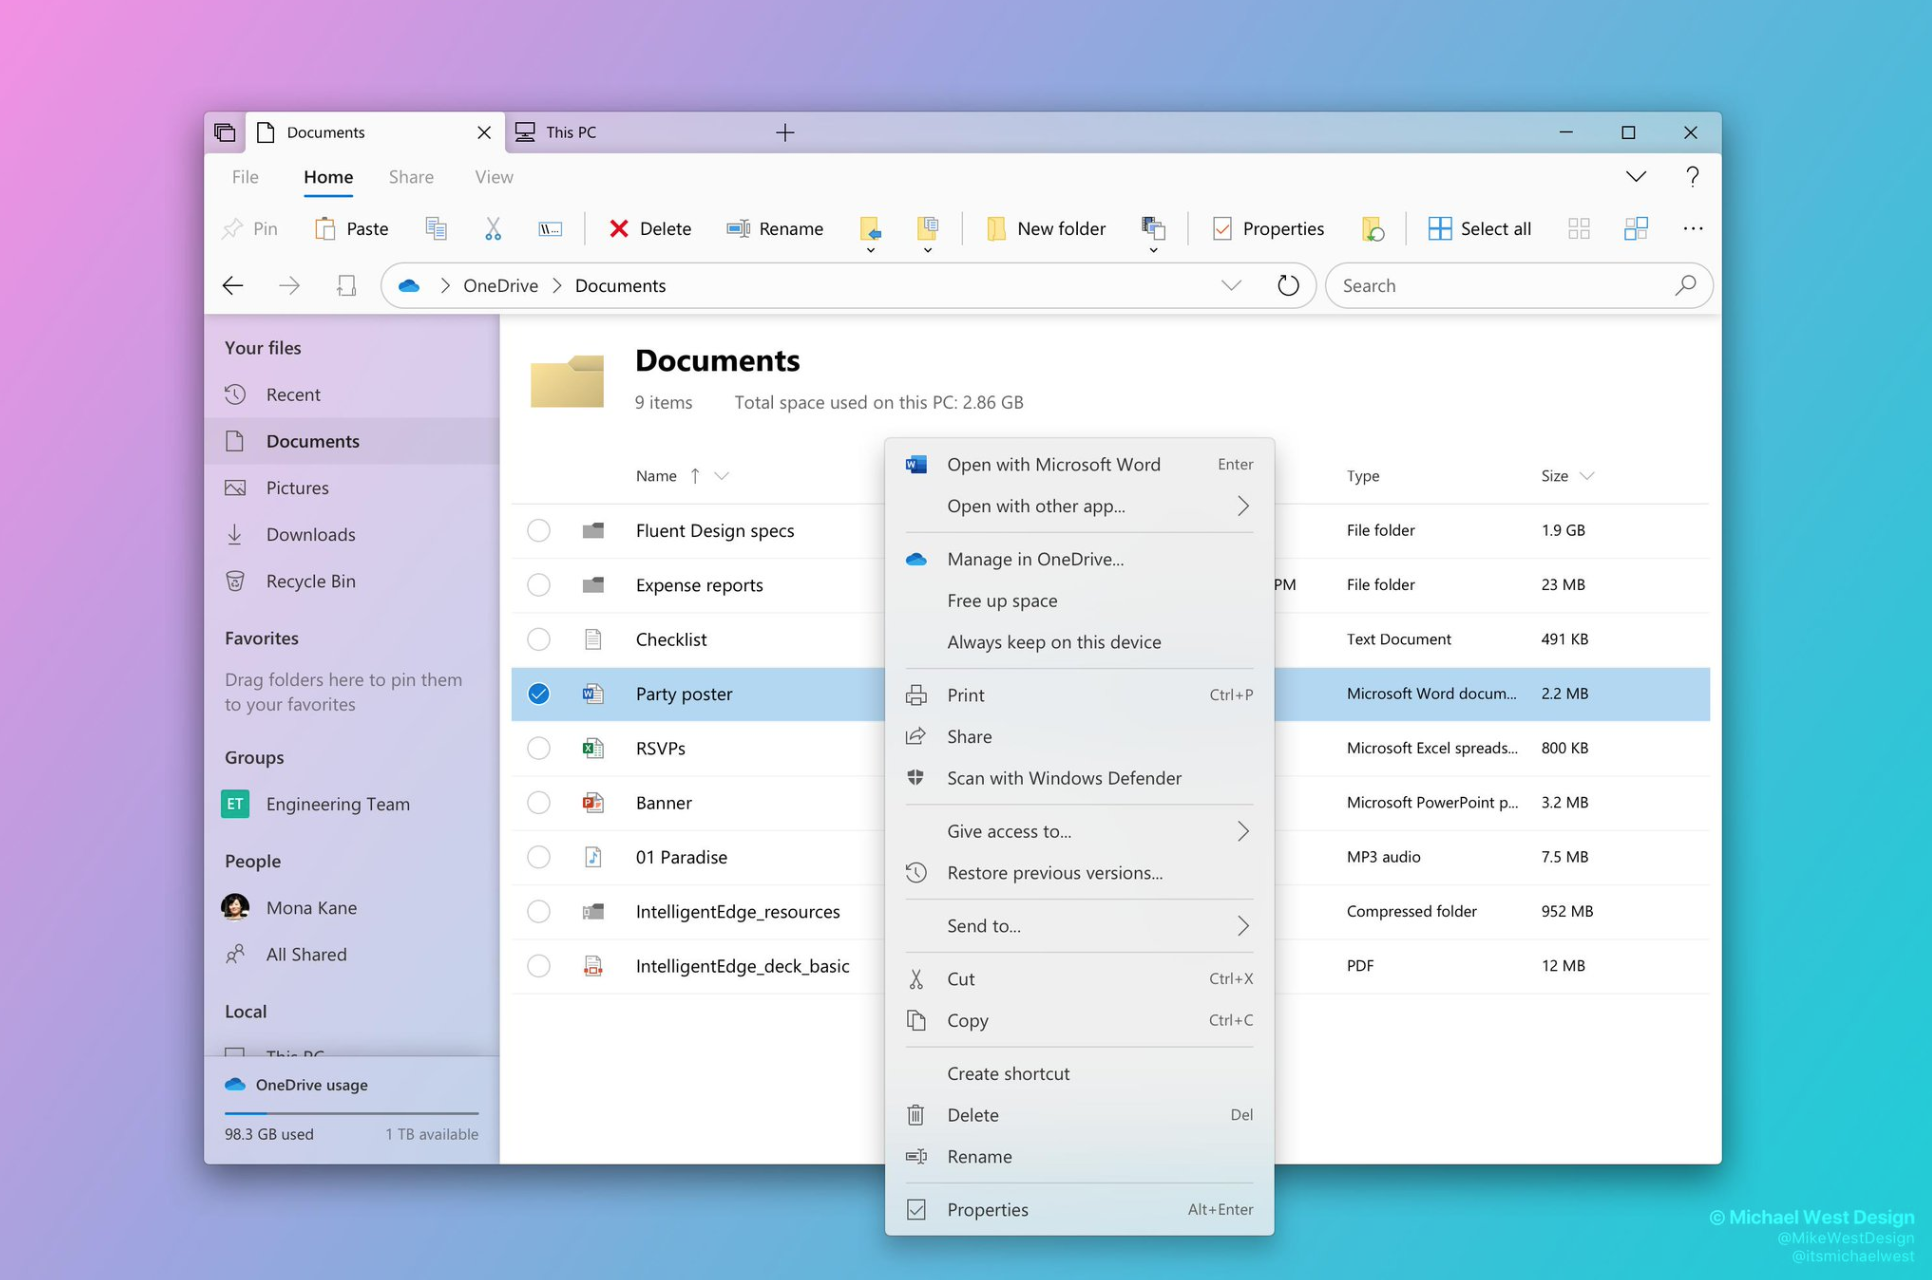This screenshot has width=1932, height=1280.
Task: Expand the Open with other app submenu
Action: [1243, 506]
